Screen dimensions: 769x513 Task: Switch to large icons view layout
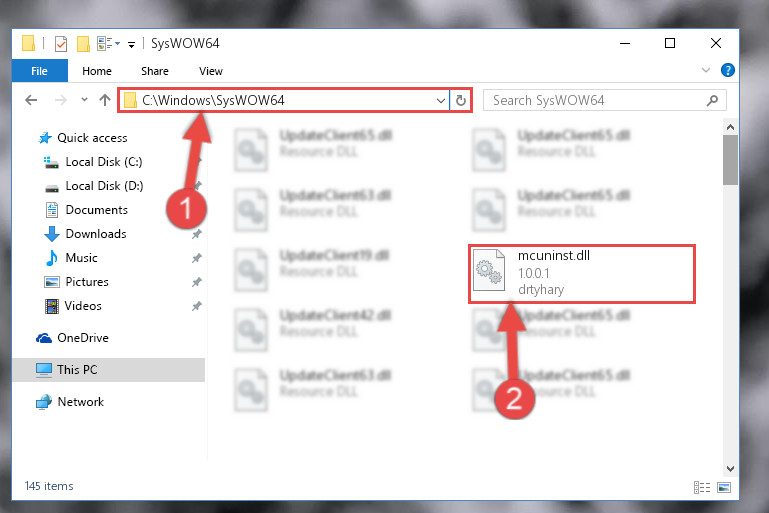point(724,487)
